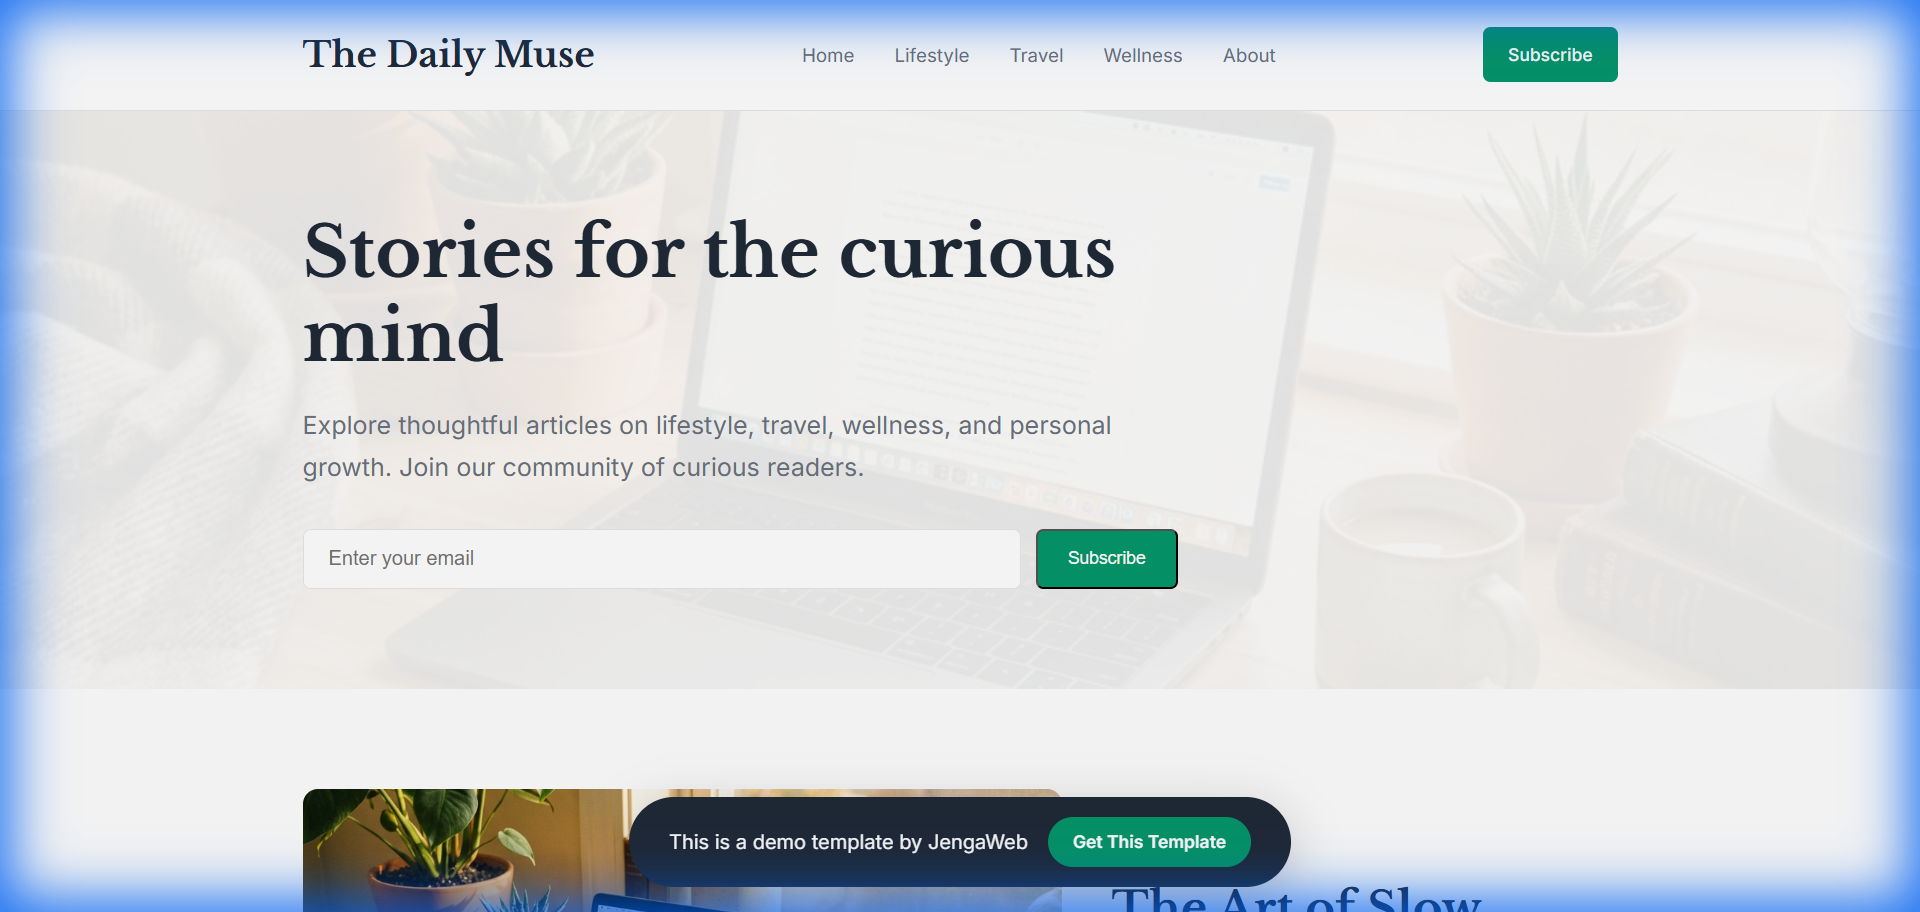Screen dimensions: 1920x912
Task: Click the "Get This Template" button
Action: click(x=1148, y=841)
